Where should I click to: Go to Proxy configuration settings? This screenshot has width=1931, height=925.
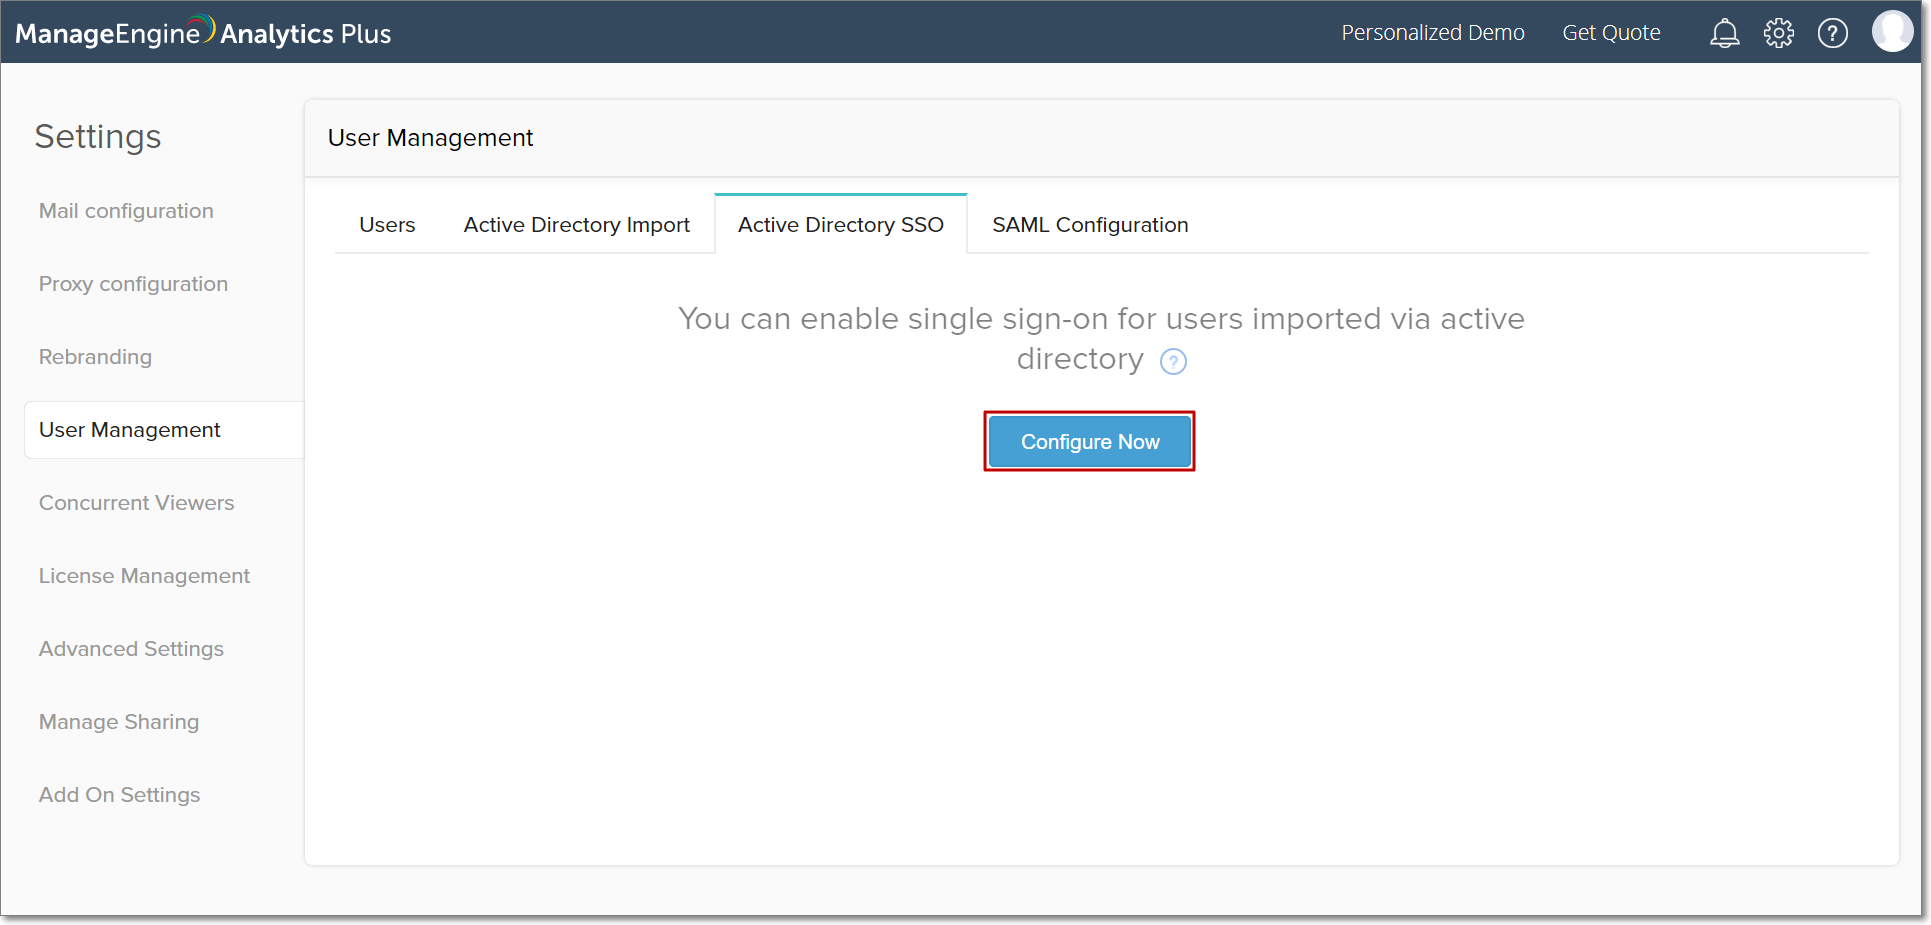[133, 284]
